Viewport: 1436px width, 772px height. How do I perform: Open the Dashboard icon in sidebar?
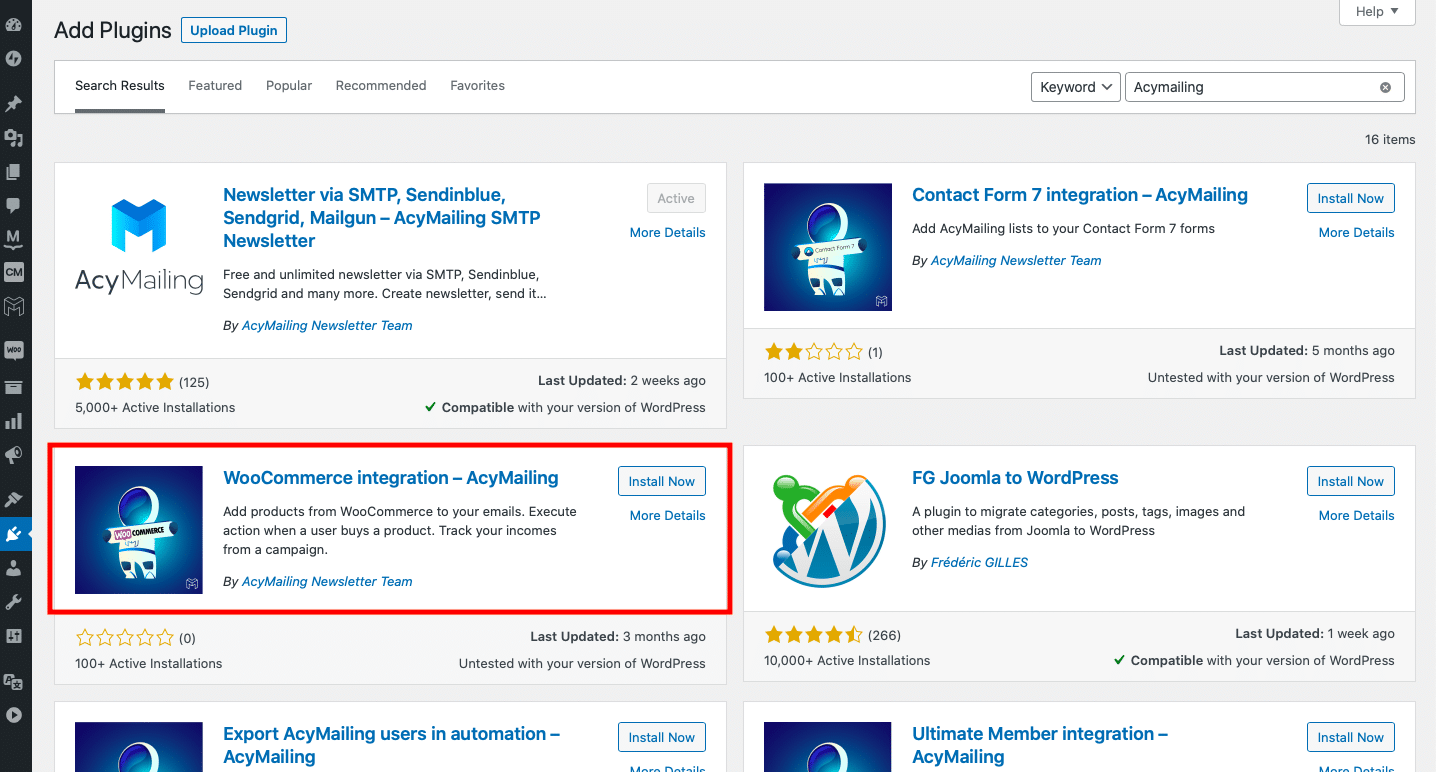coord(14,24)
